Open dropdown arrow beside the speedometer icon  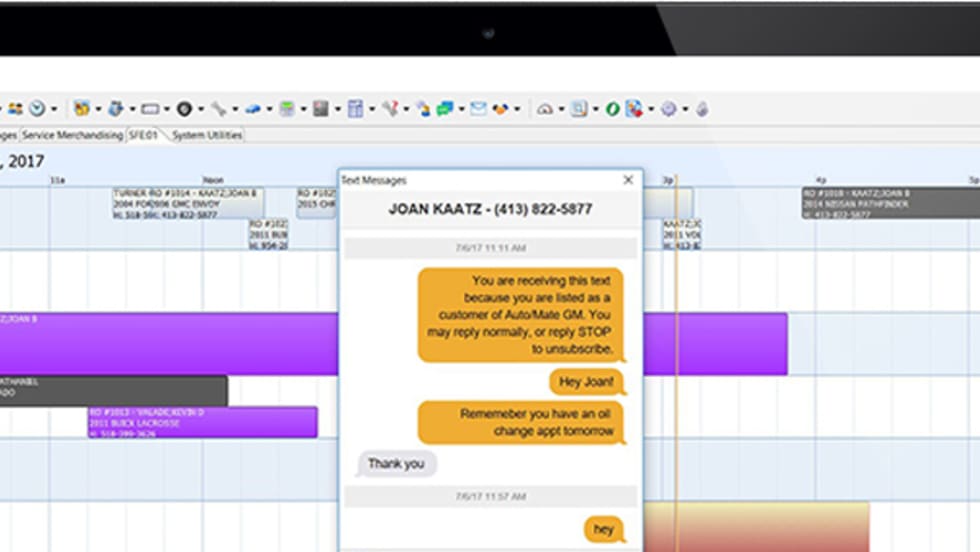point(561,109)
